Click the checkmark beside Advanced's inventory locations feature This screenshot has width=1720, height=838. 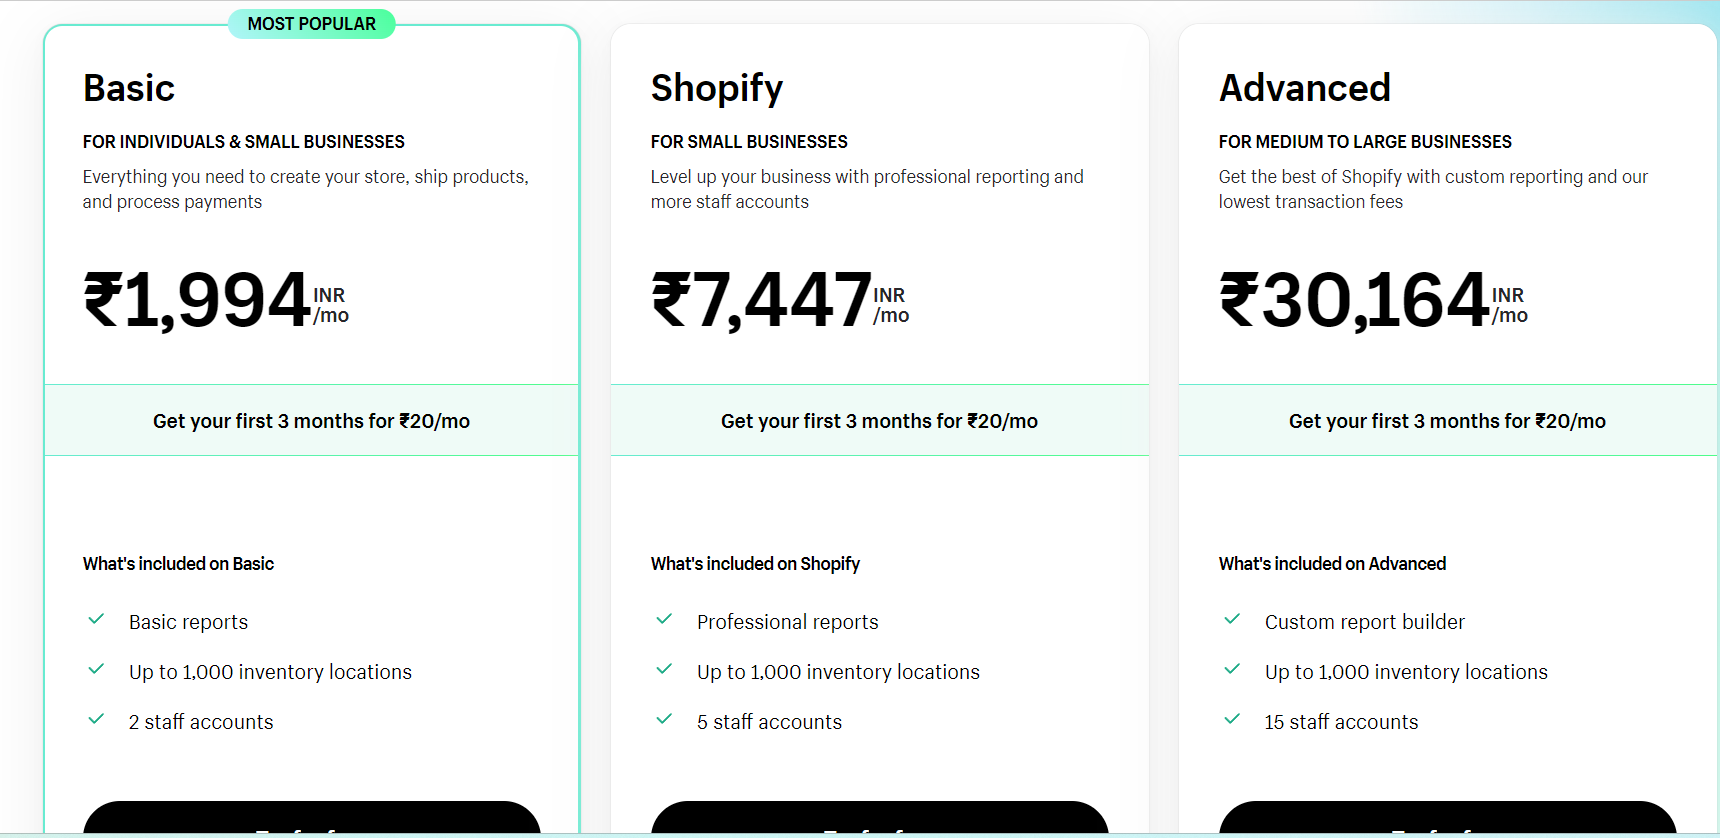[1232, 670]
